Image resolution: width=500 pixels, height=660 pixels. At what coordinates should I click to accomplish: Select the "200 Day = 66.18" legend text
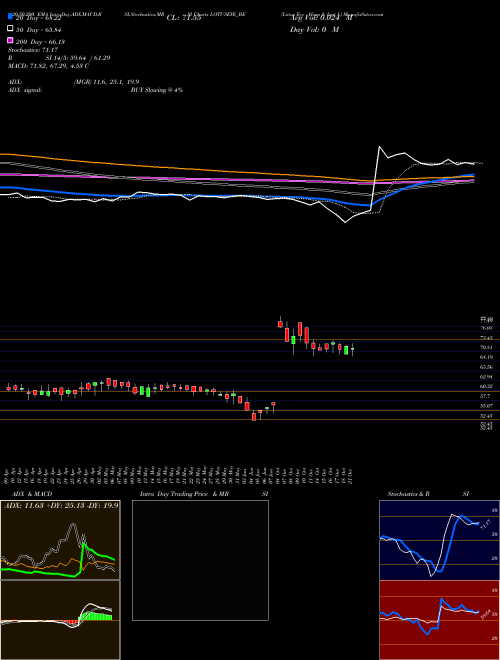41,42
